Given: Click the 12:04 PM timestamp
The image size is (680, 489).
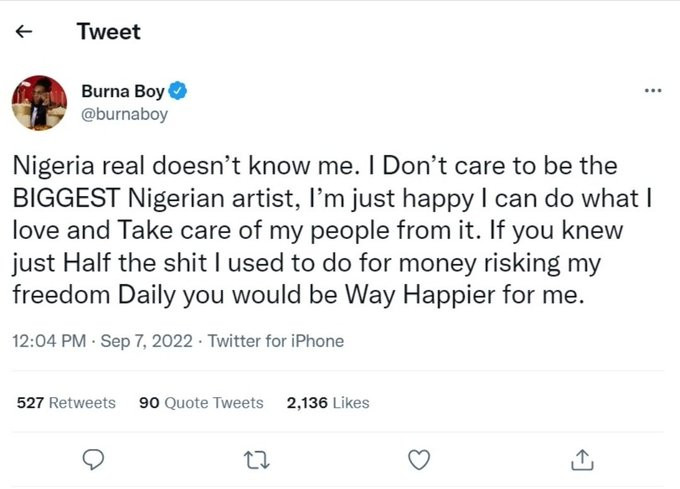Looking at the screenshot, I should pos(45,341).
